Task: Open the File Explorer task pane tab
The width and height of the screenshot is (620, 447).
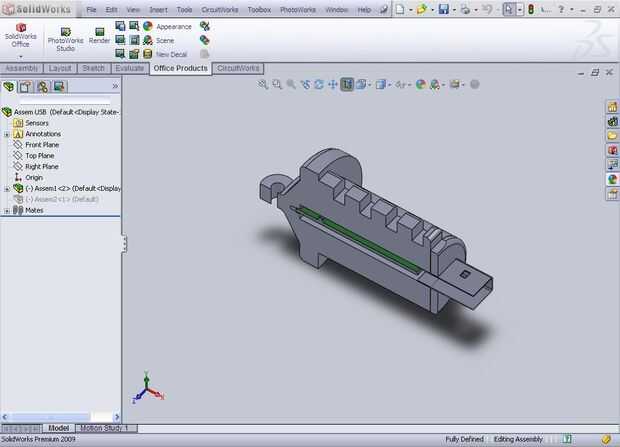Action: coord(612,136)
